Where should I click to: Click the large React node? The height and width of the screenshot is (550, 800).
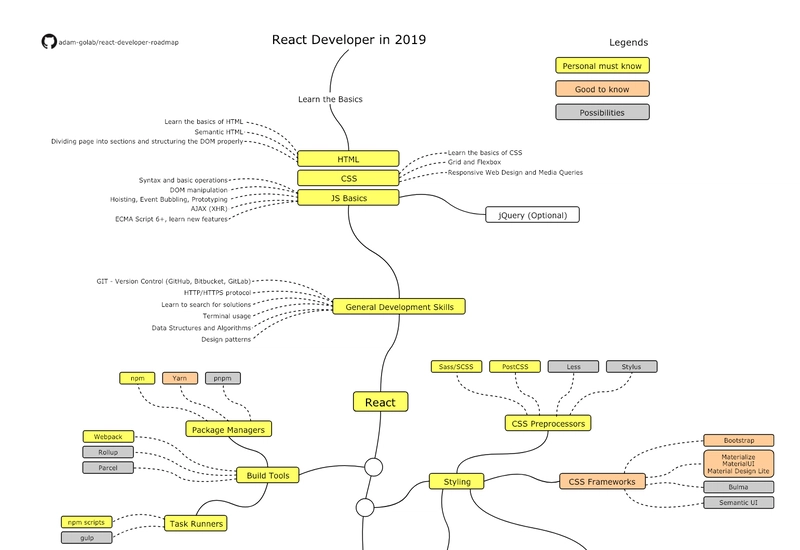pos(381,402)
